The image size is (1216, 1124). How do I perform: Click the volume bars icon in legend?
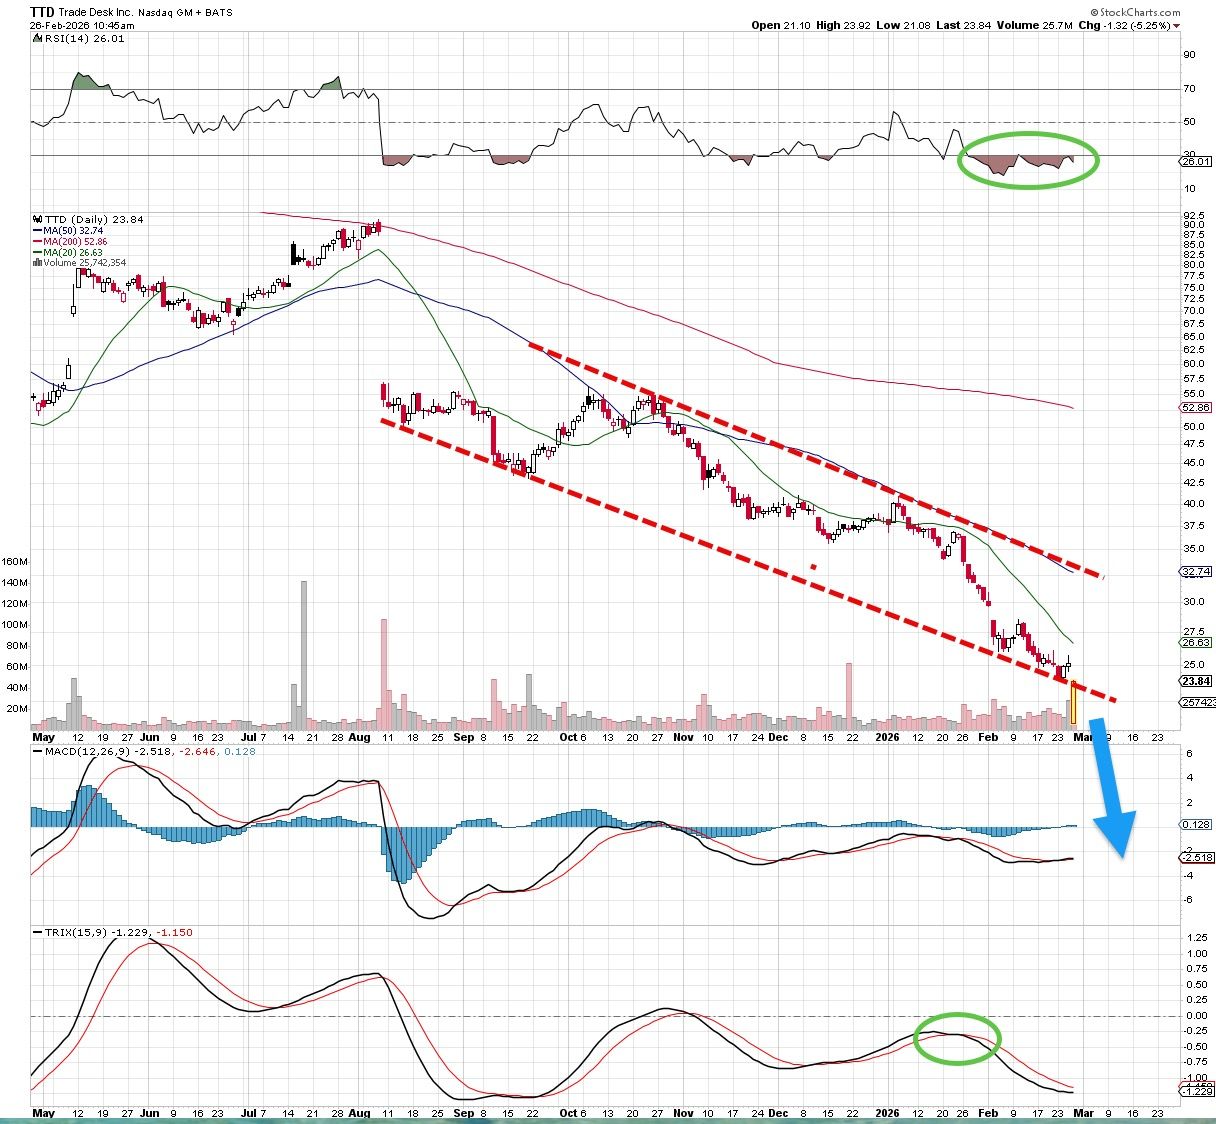(x=37, y=263)
